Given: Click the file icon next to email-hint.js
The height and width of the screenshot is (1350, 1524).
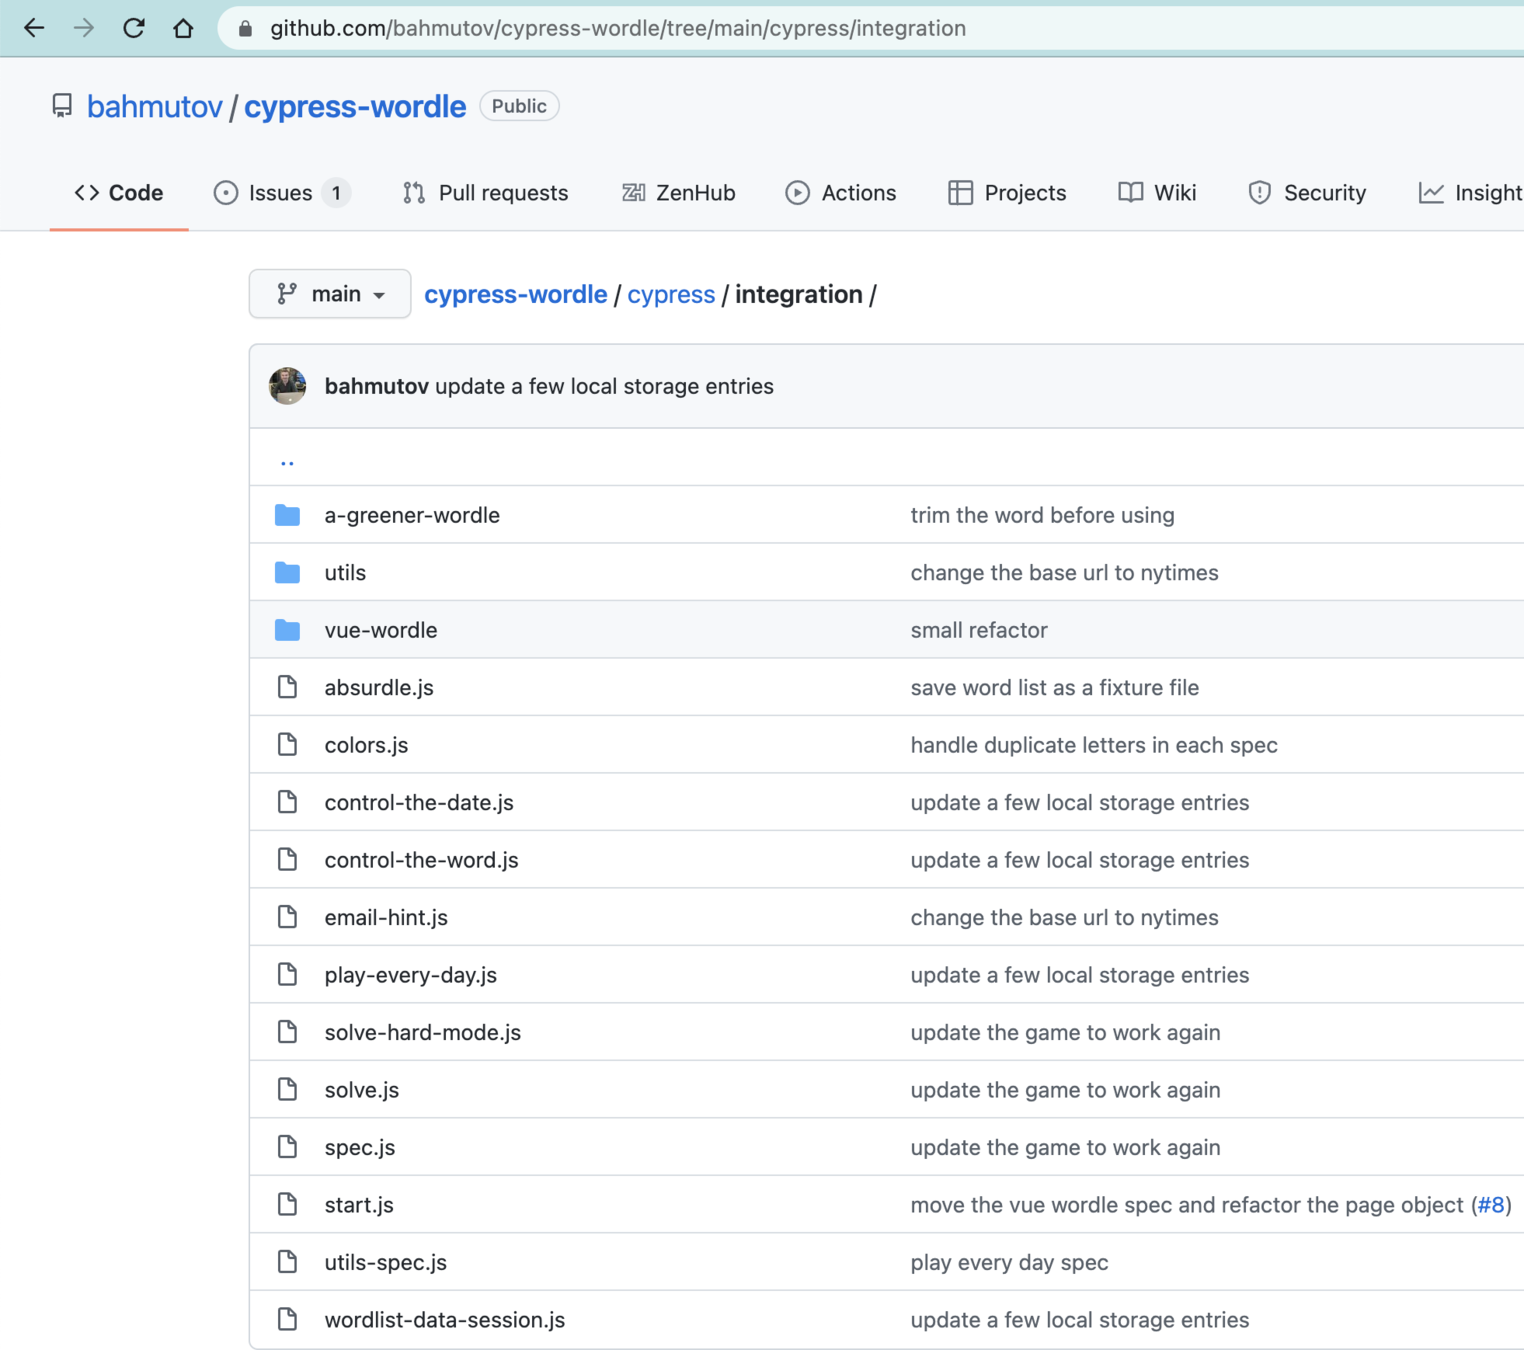Looking at the screenshot, I should [287, 917].
